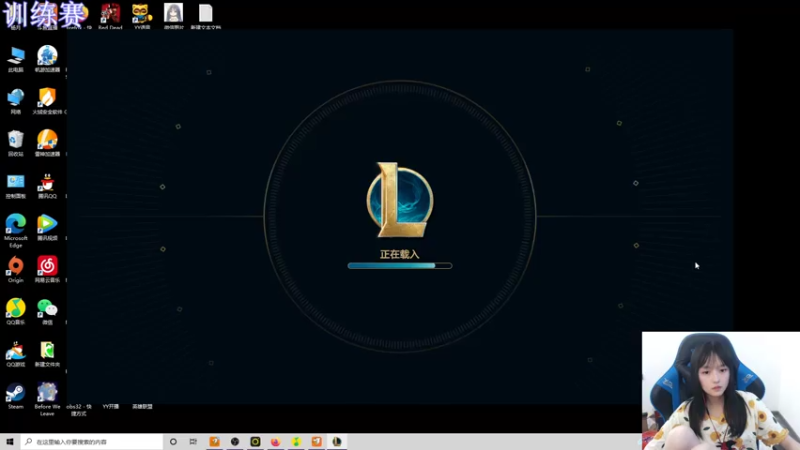800x450 pixels.
Task: Launch 微信 WeChat desktop shortcut
Action: 47,309
